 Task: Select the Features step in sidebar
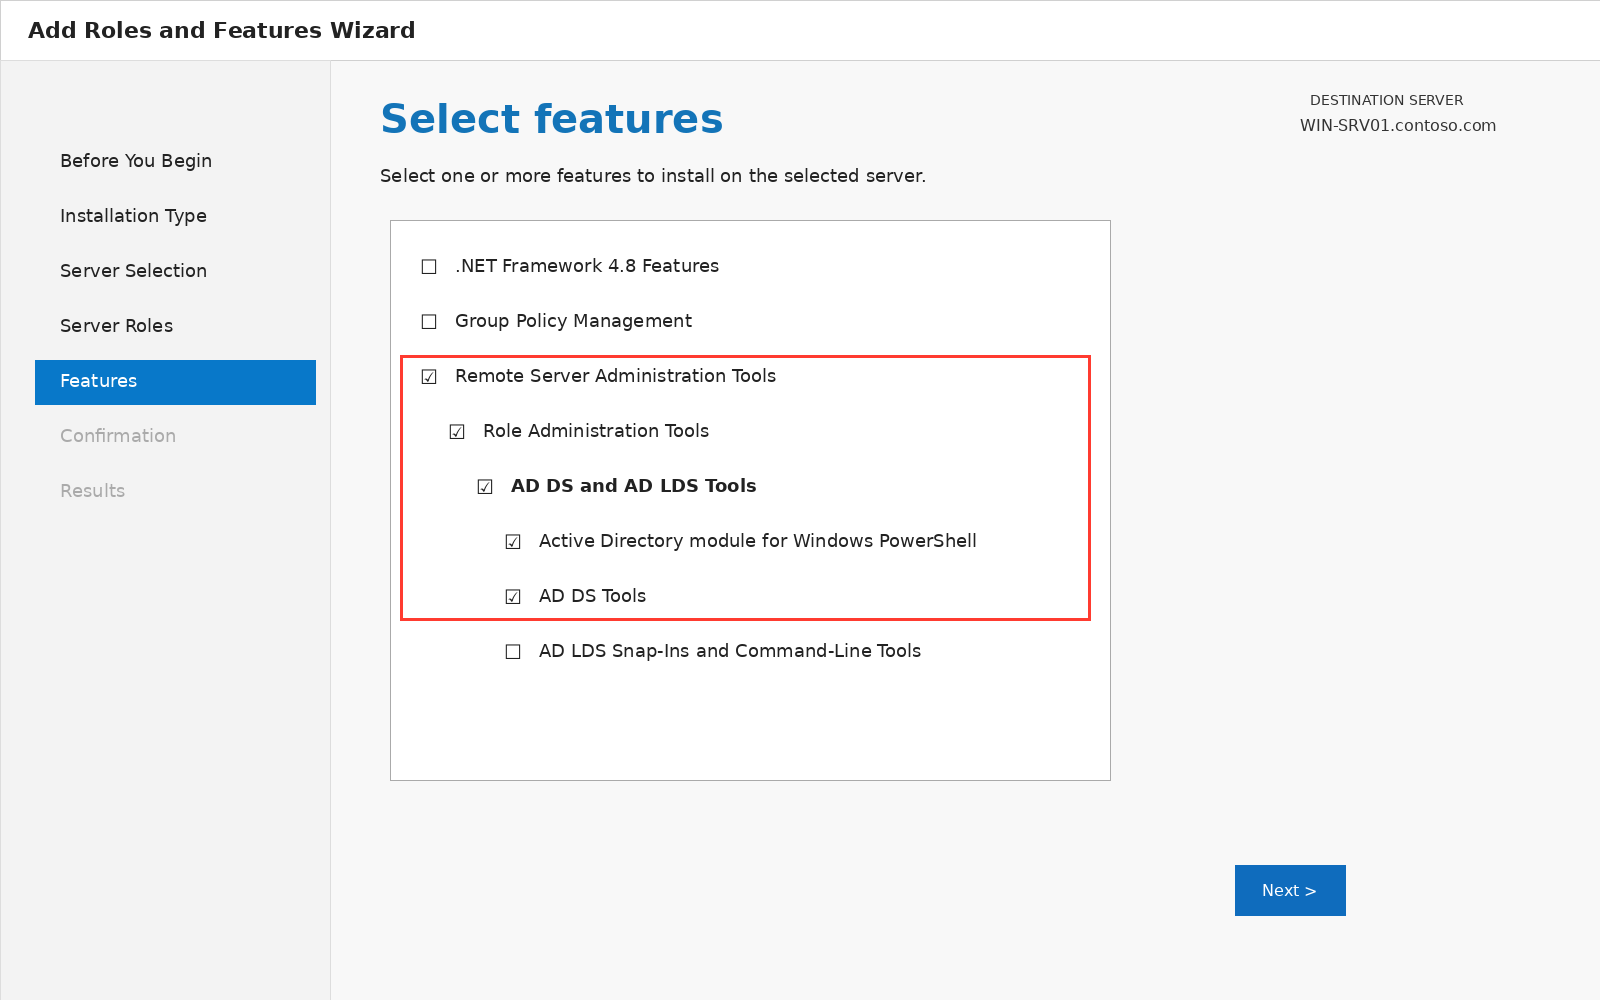click(x=175, y=382)
